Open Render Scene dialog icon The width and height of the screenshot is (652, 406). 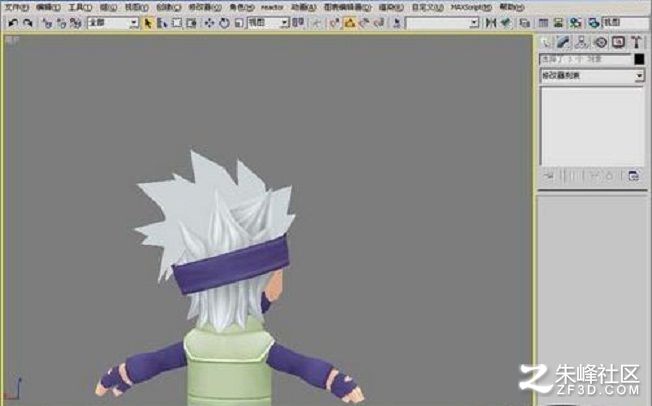[594, 23]
